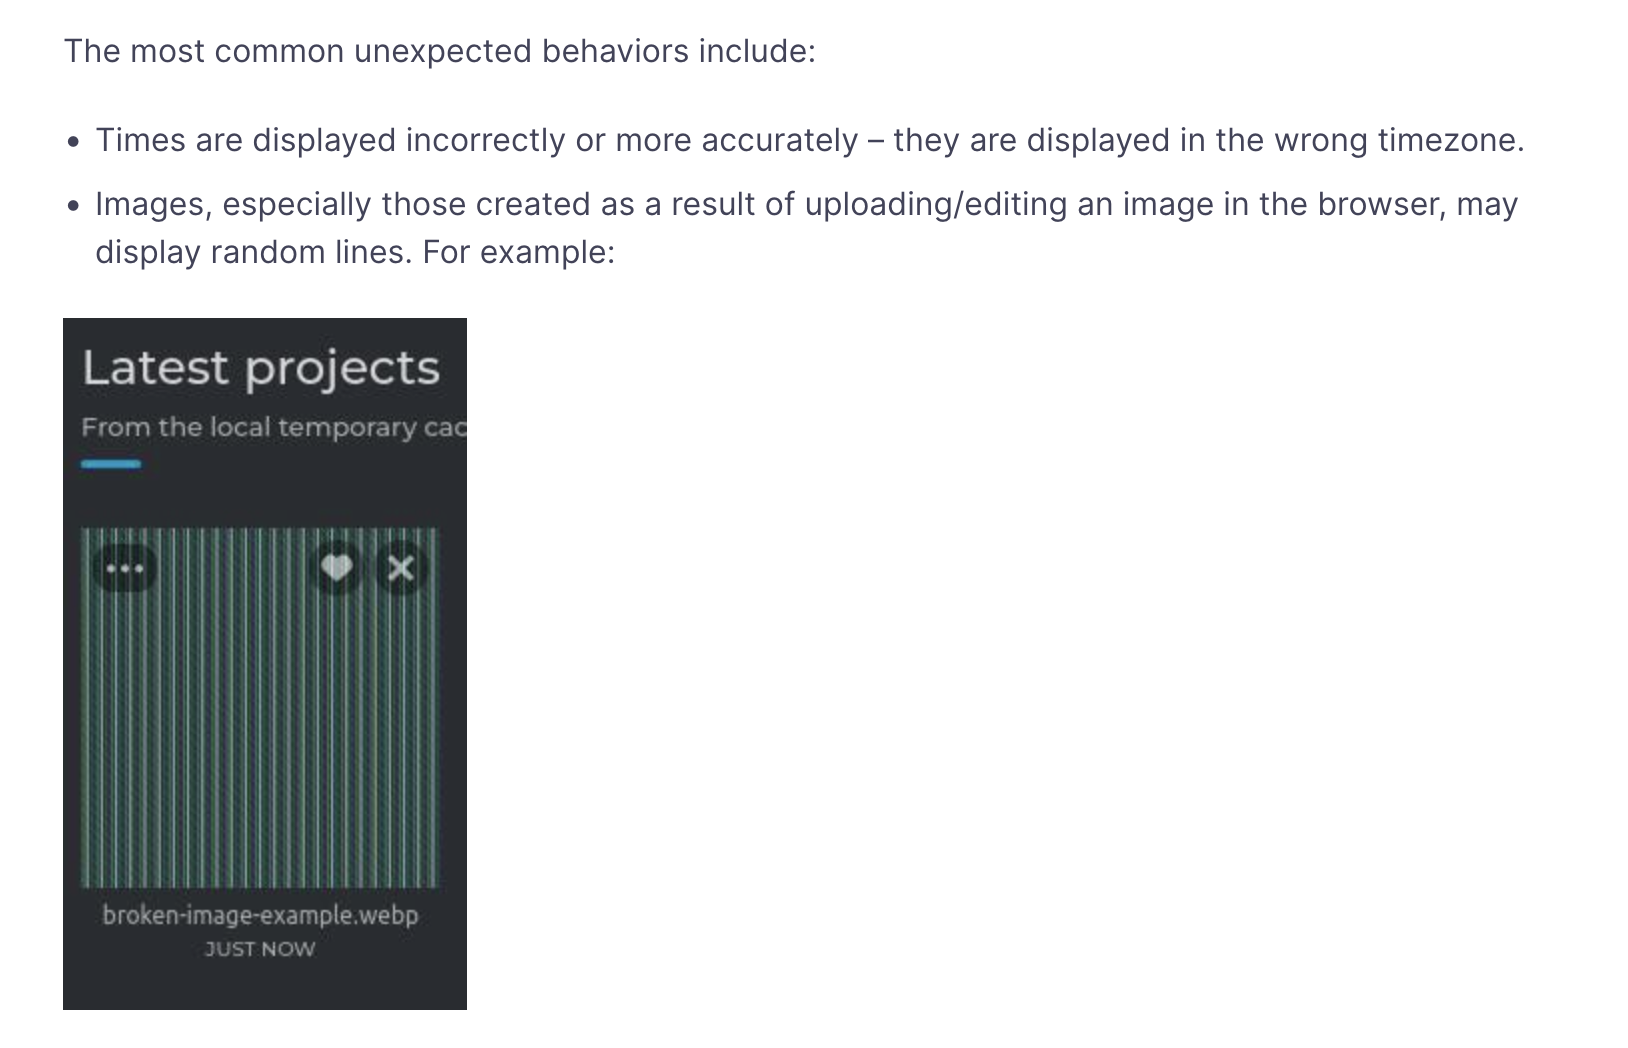The width and height of the screenshot is (1628, 1048).
Task: Open the three-dots menu on the project thumbnail
Action: pyautogui.click(x=125, y=569)
